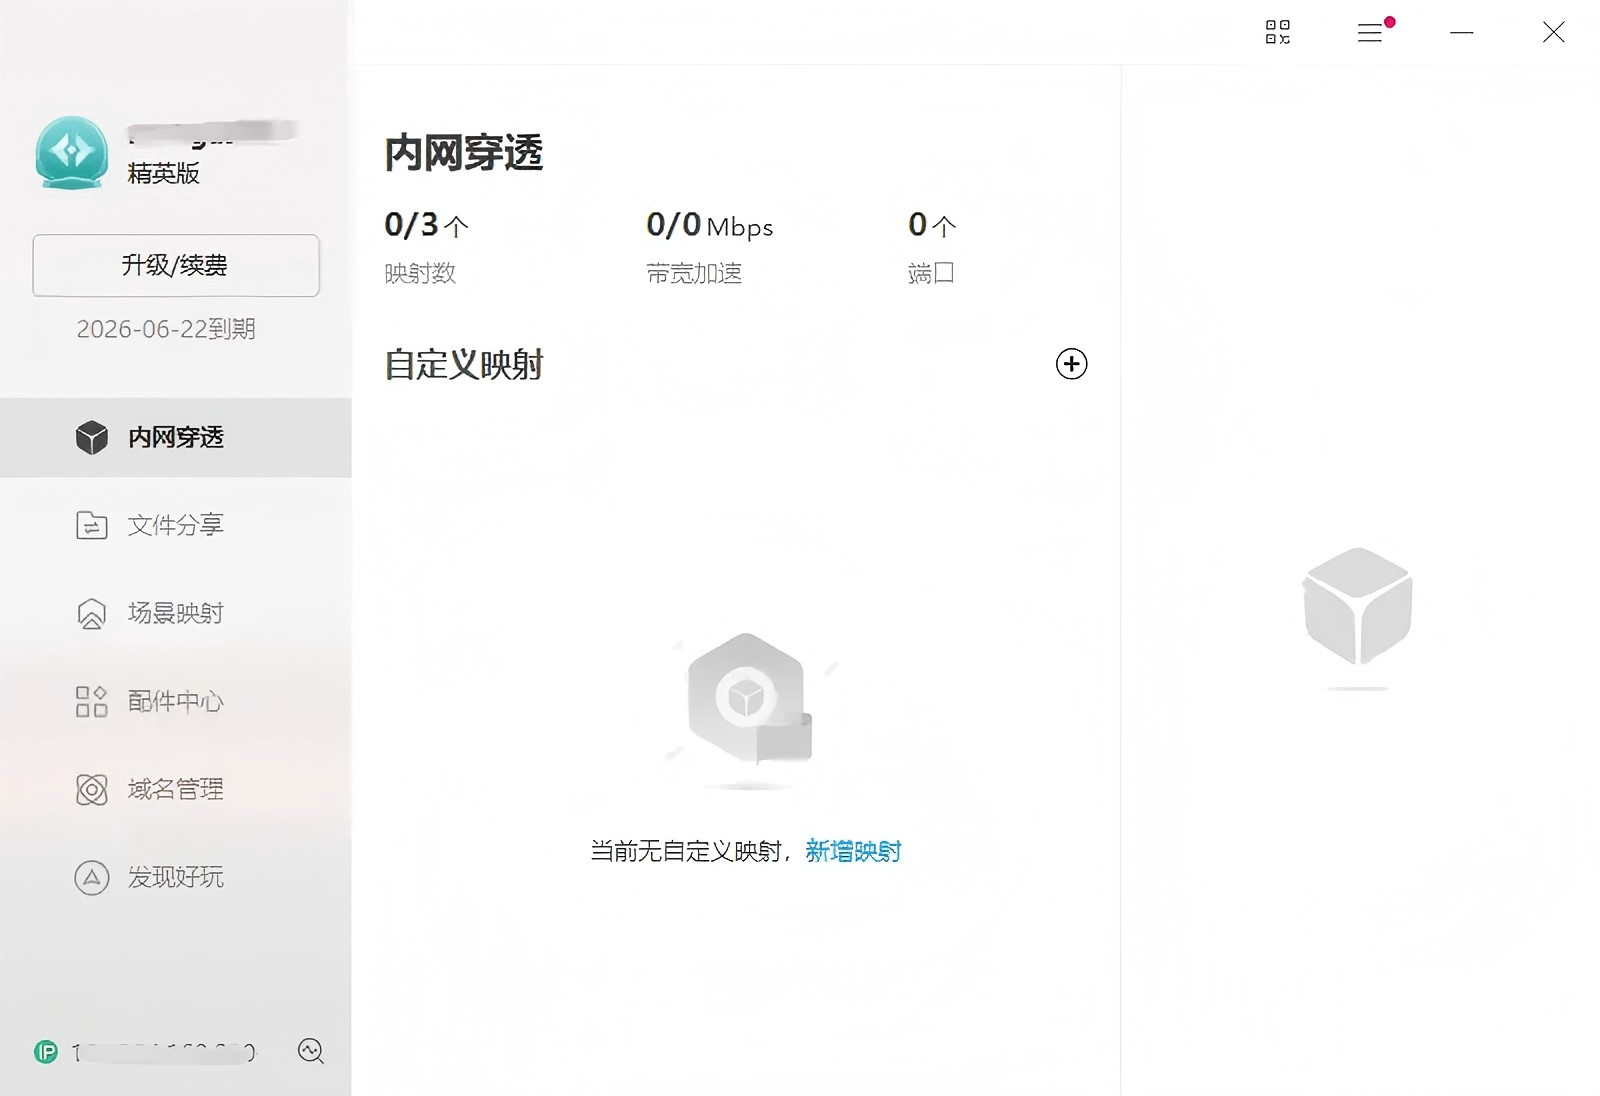Click the house icon beside 场景映射
The width and height of the screenshot is (1600, 1096).
91,613
